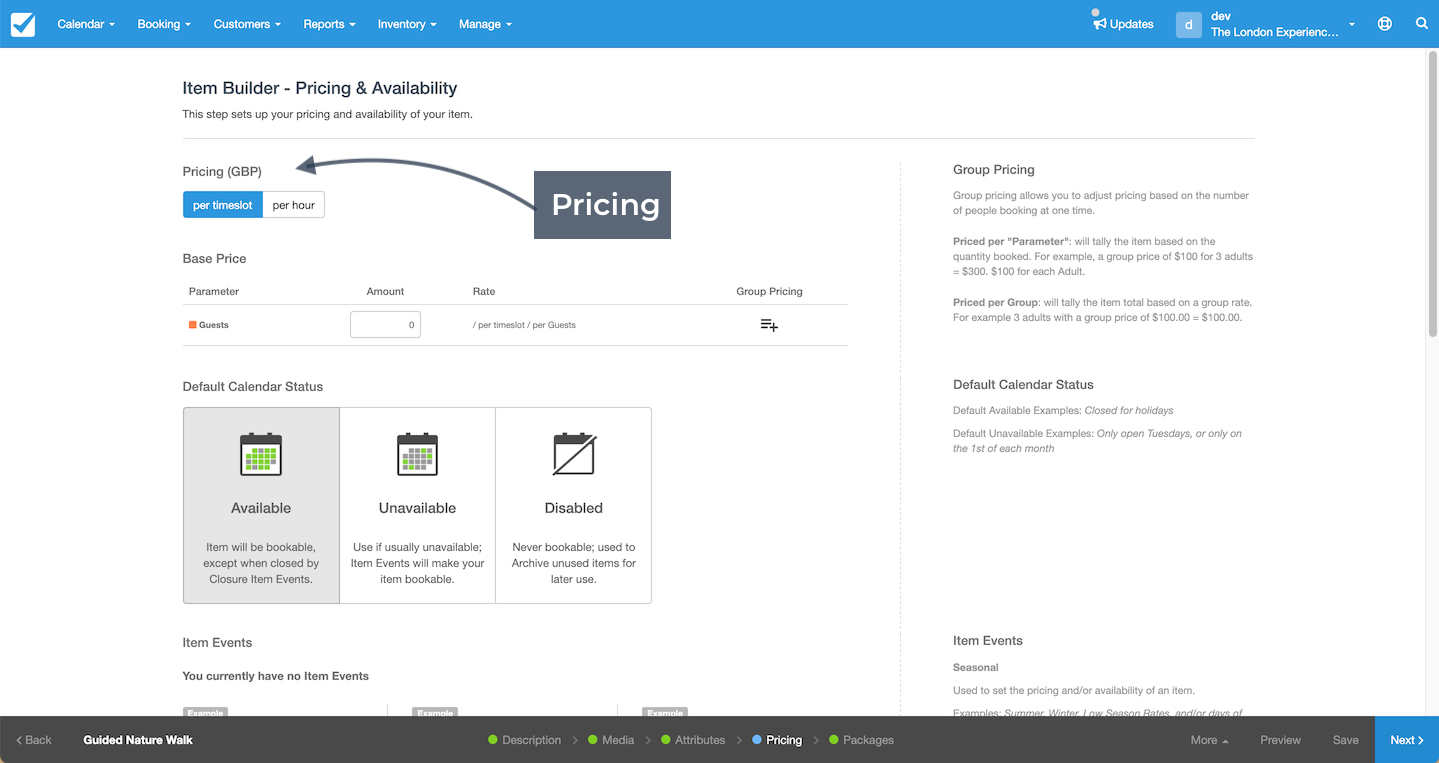Open the Calendar dropdown menu
The image size is (1439, 763).
(86, 24)
